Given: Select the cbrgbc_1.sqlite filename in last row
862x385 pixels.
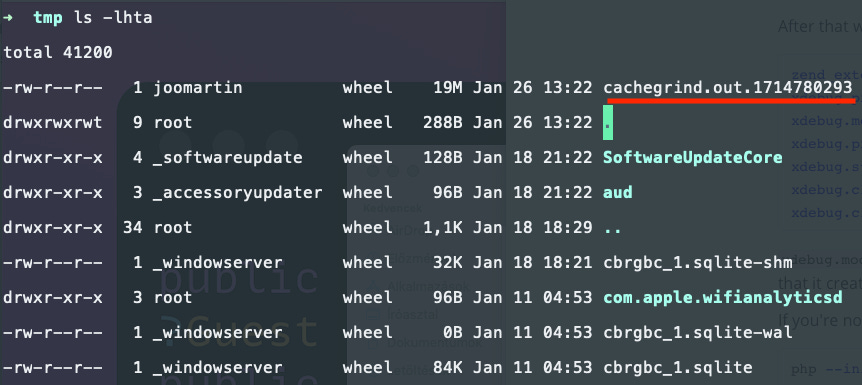Looking at the screenshot, I should click(678, 367).
